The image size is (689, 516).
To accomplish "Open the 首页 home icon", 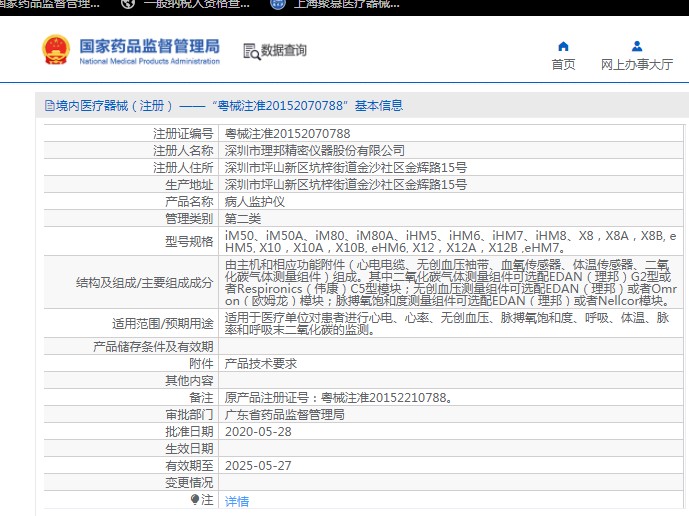I will [x=563, y=46].
